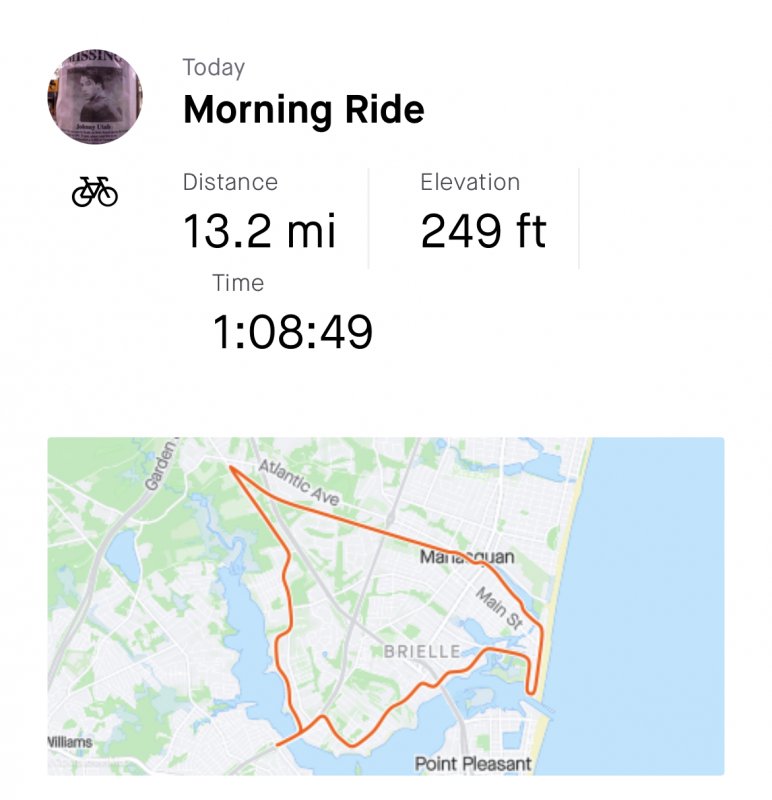
Task: Click the Time stat label
Action: [x=238, y=283]
